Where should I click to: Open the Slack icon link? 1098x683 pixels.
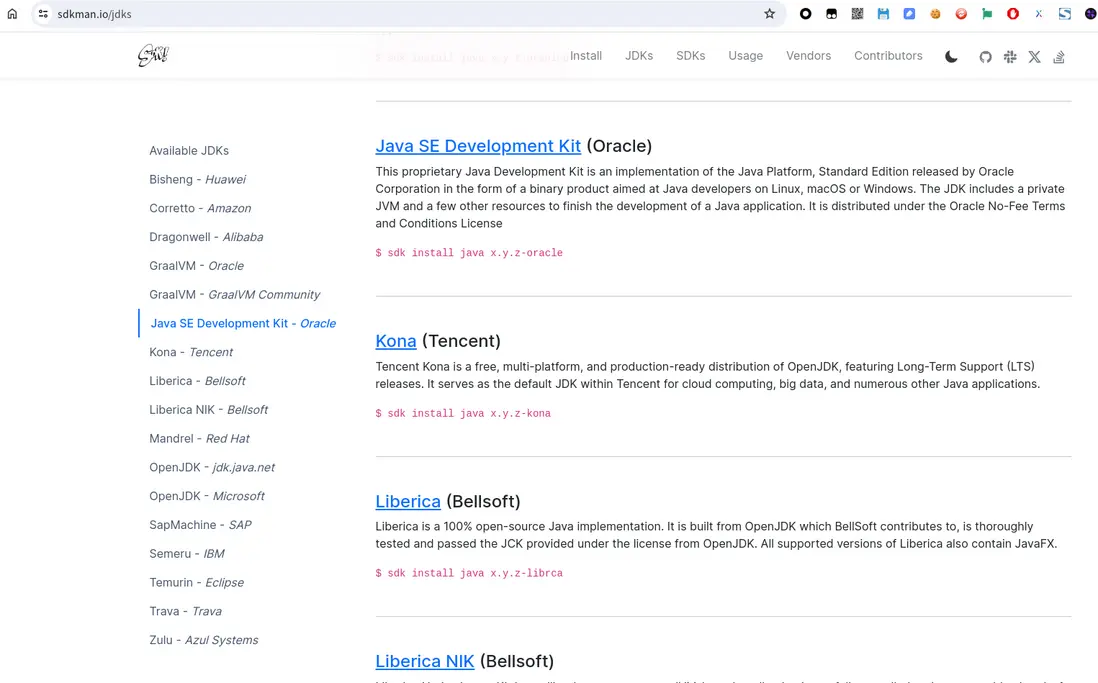(x=1010, y=57)
